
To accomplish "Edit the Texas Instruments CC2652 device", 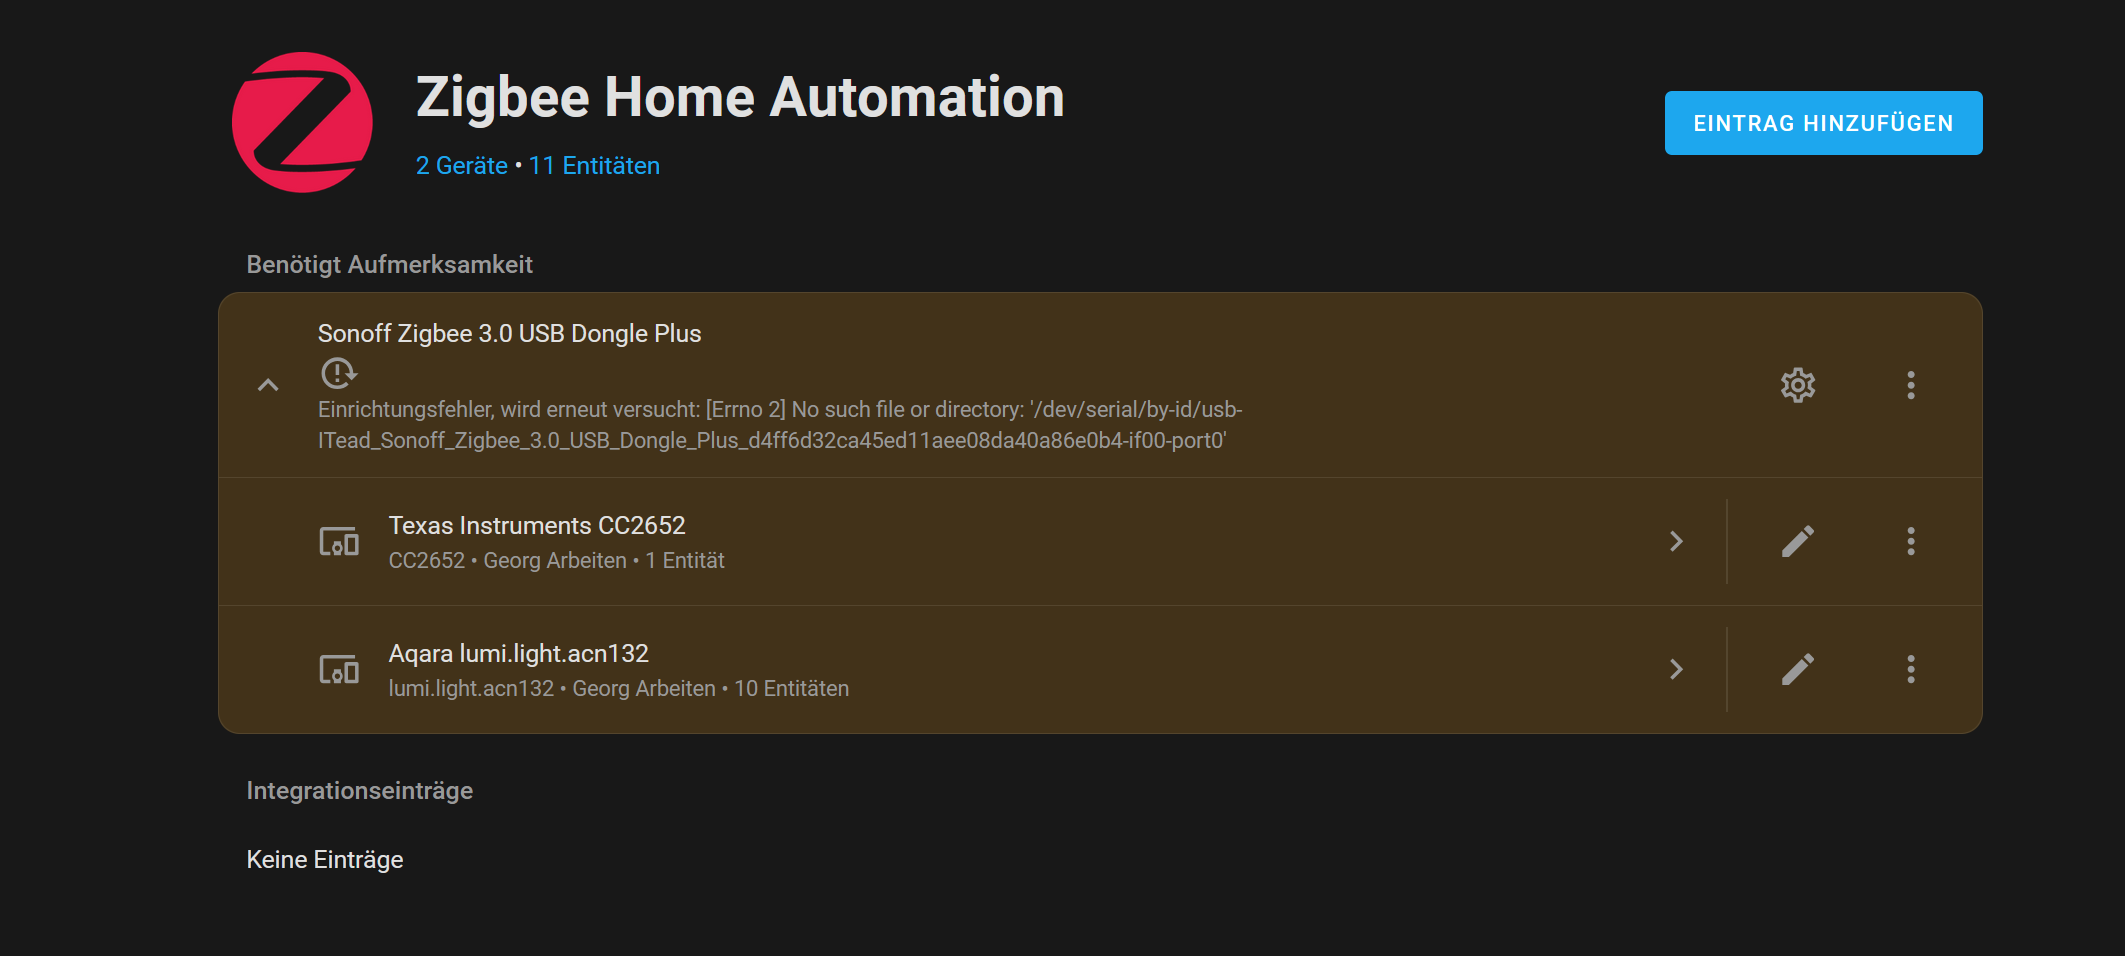I will pos(1798,541).
